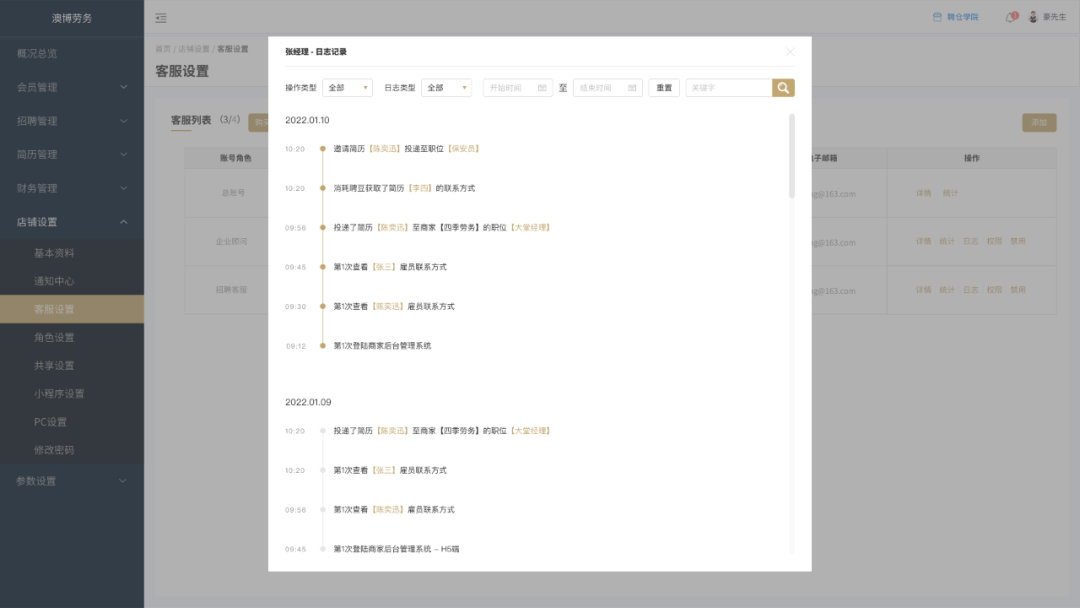This screenshot has height=608, width=1080.
Task: Click the 添加 button in background page
Action: pyautogui.click(x=1039, y=123)
